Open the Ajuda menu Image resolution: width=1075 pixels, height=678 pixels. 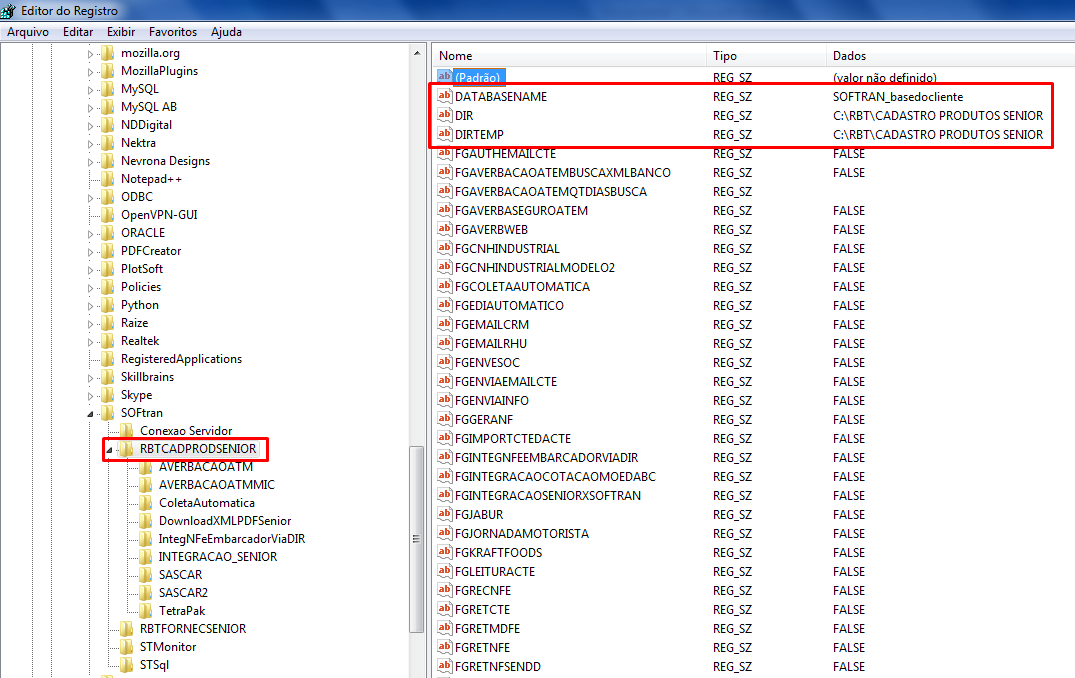(x=226, y=32)
